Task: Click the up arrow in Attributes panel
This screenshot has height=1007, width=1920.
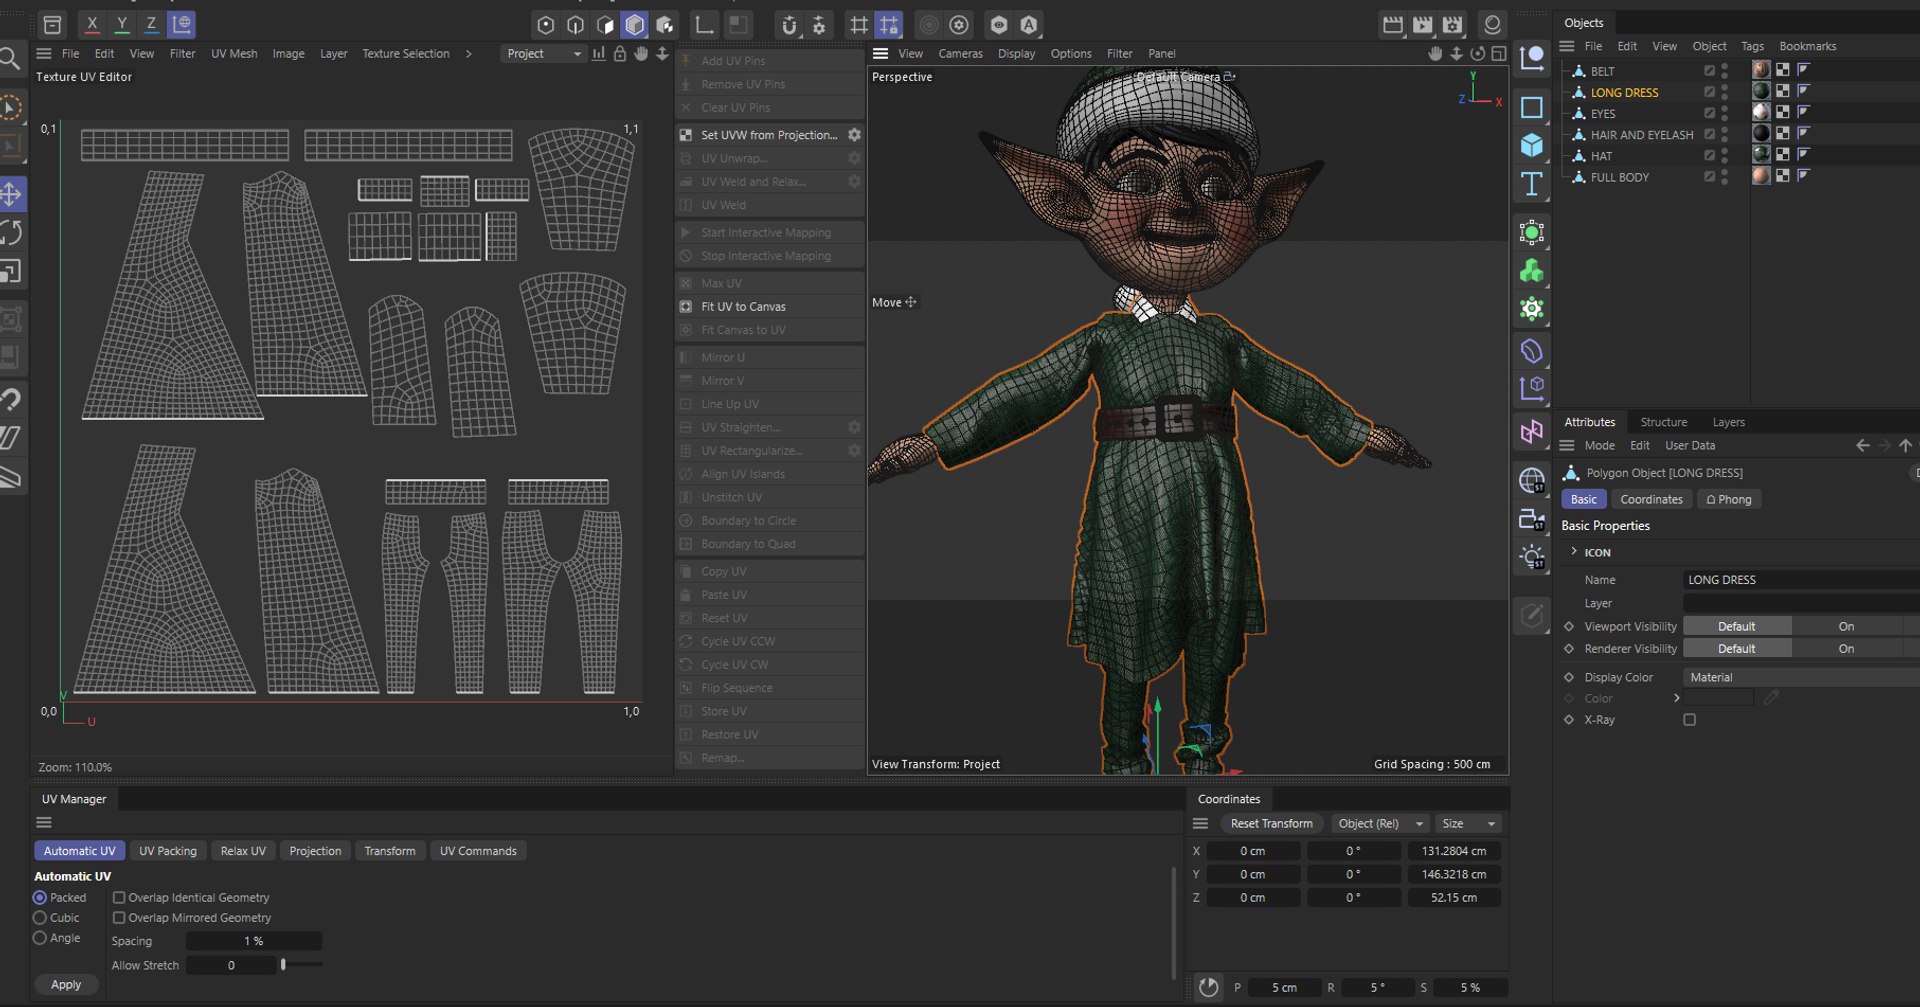Action: click(x=1905, y=446)
